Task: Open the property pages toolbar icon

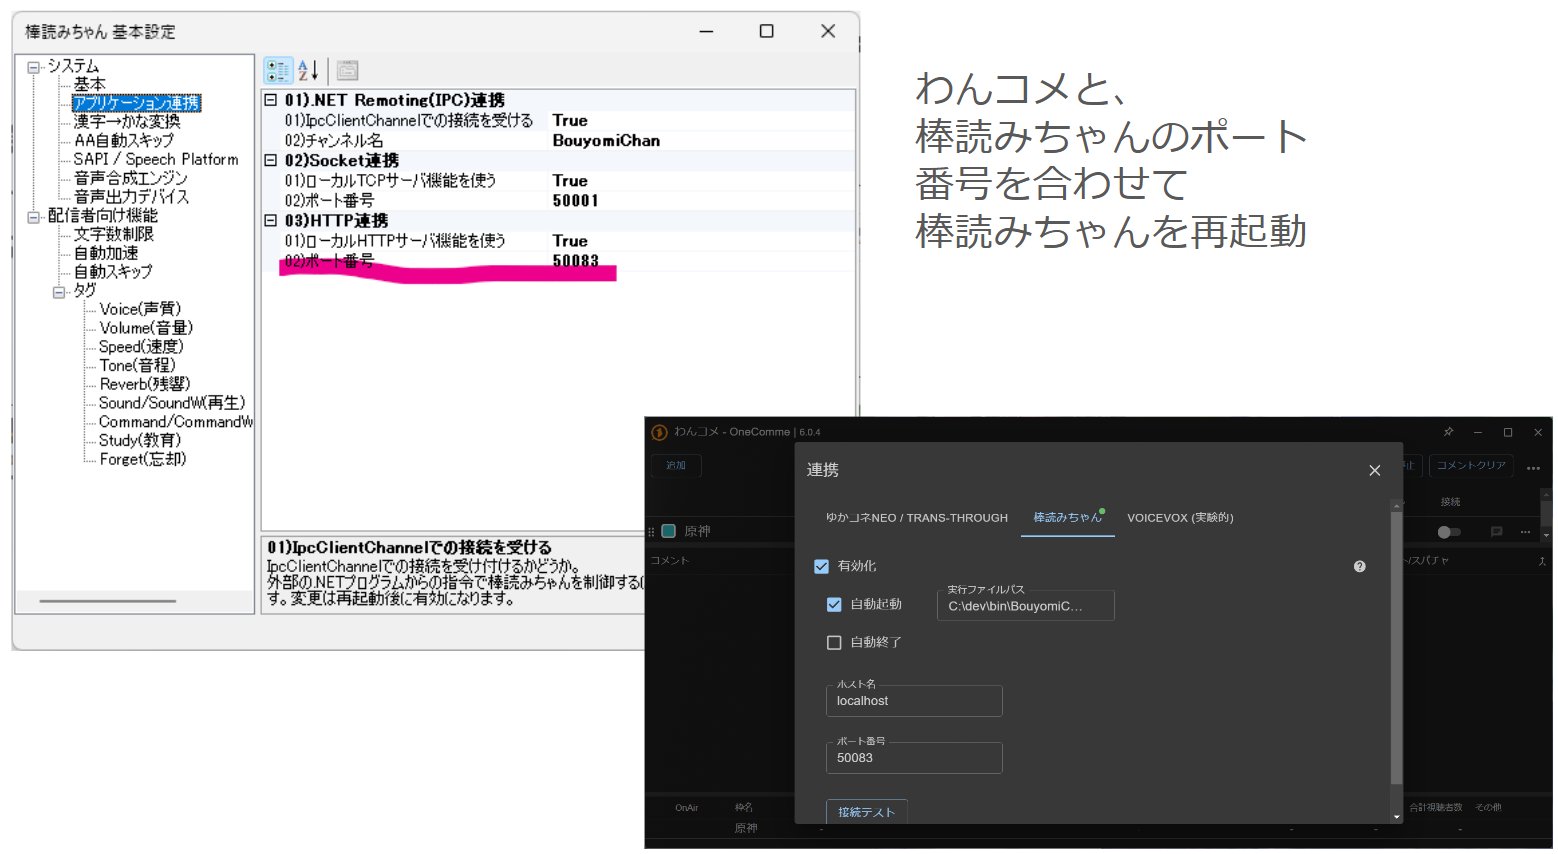Action: point(347,70)
